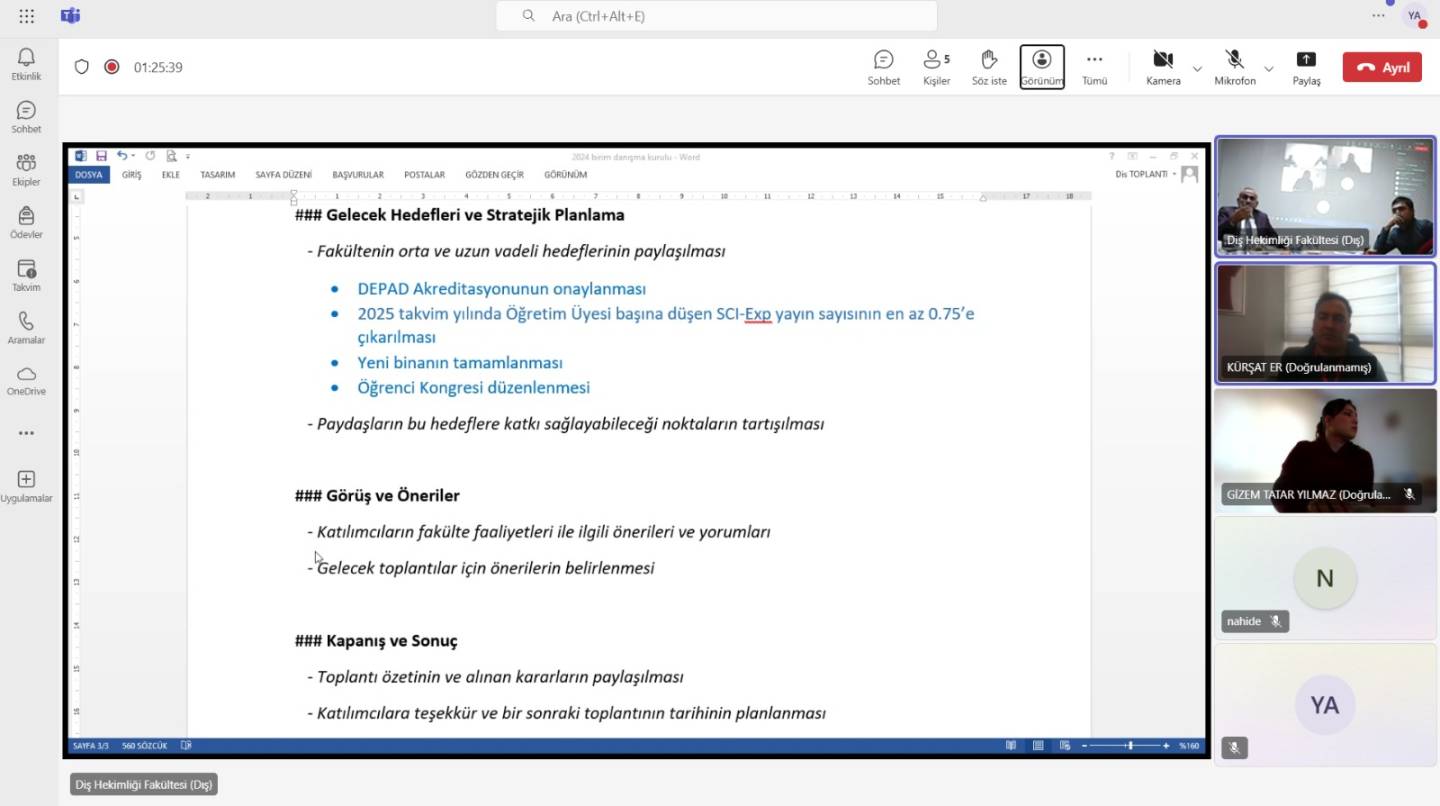Screen dimensions: 1440x806
Task: Toggle the Kamera camera on
Action: click(x=1163, y=67)
